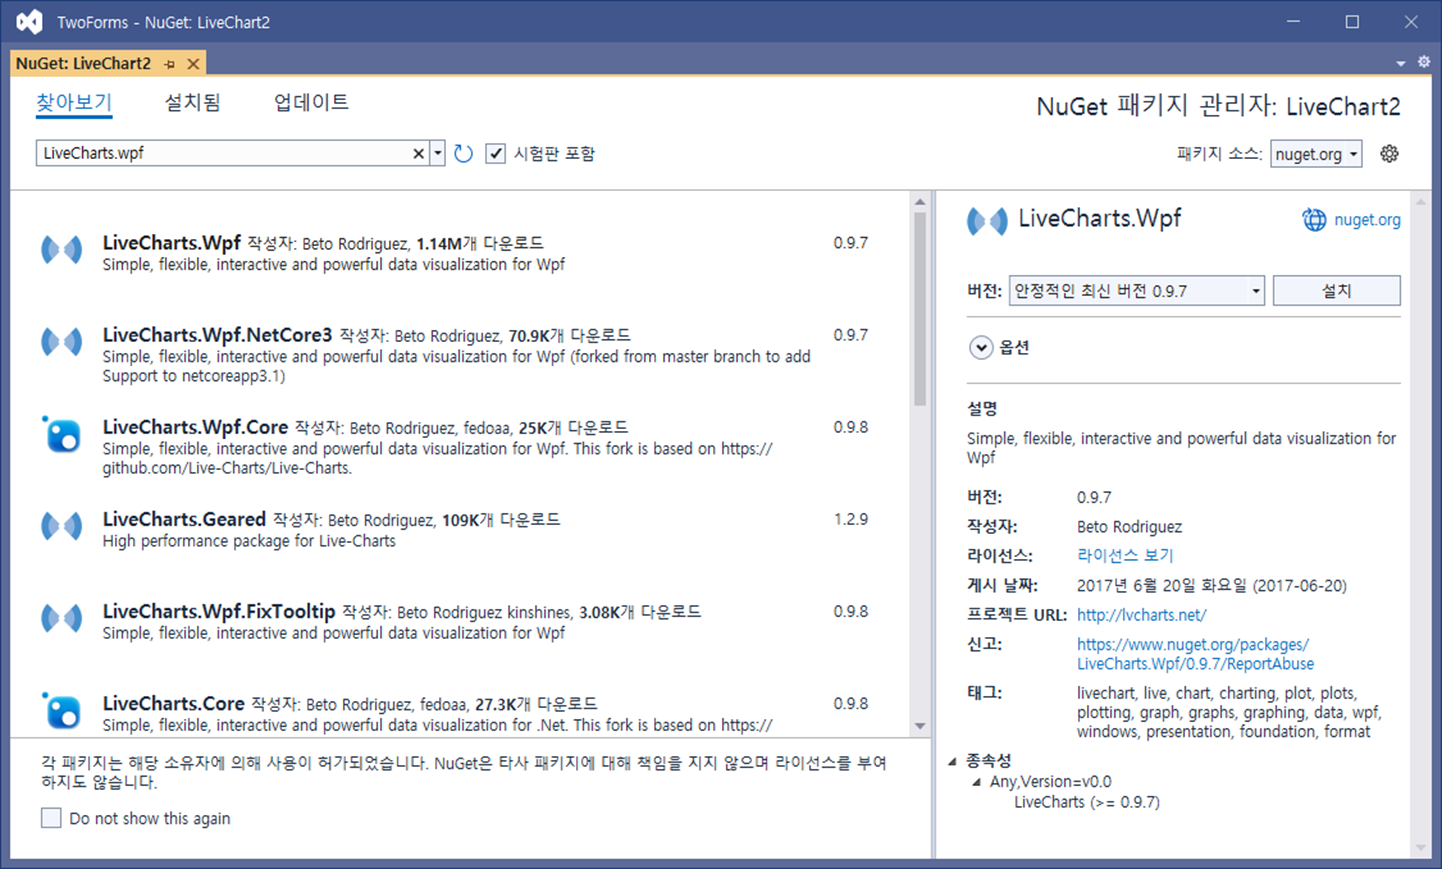This screenshot has width=1442, height=869.
Task: Refresh the package search results
Action: pyautogui.click(x=463, y=153)
